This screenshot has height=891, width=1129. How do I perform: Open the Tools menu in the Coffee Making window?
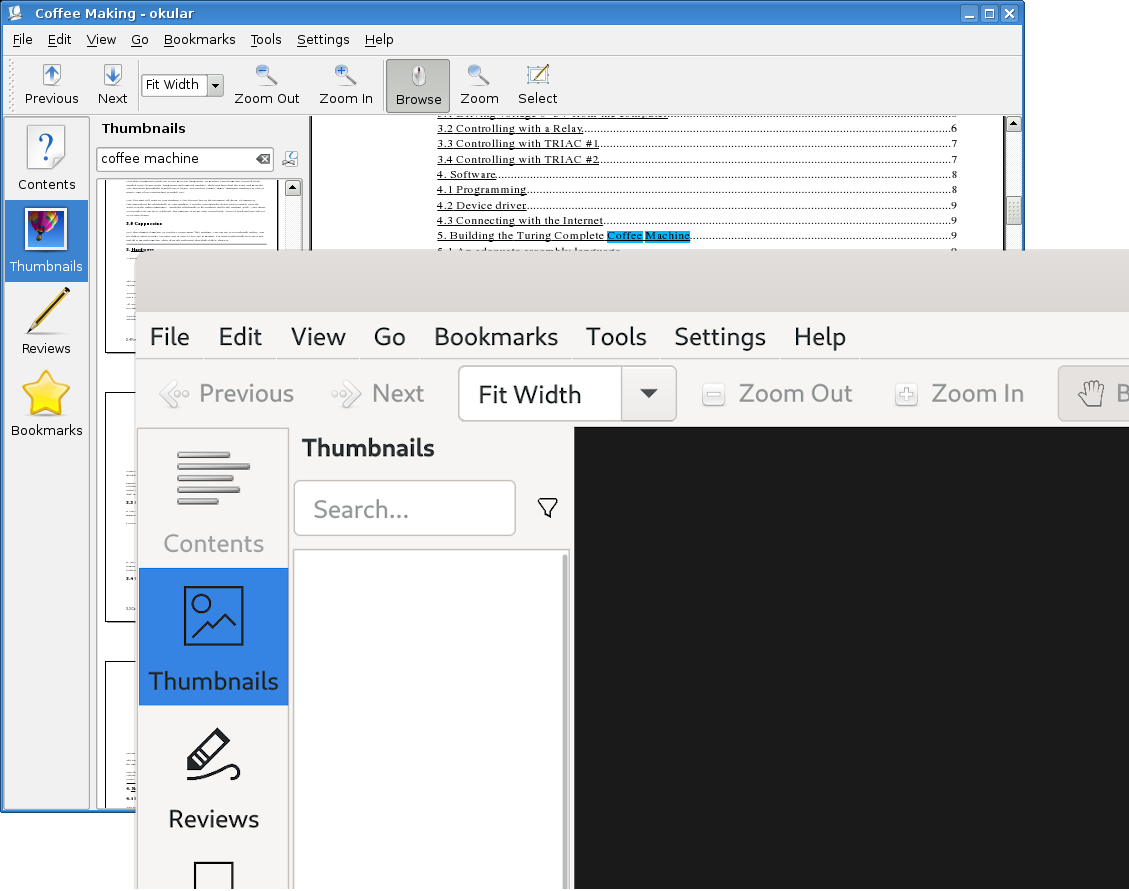point(266,40)
